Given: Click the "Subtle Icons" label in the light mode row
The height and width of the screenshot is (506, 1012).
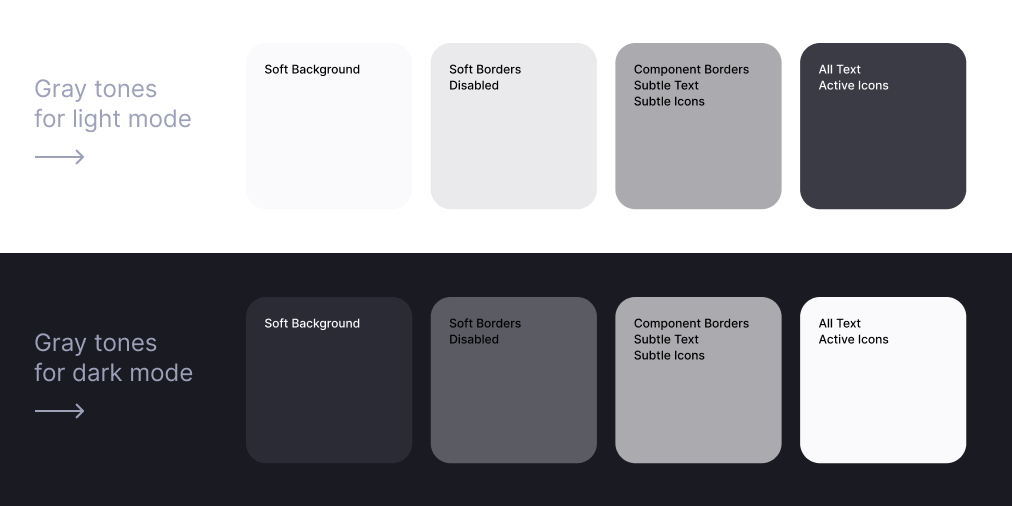Looking at the screenshot, I should 669,102.
